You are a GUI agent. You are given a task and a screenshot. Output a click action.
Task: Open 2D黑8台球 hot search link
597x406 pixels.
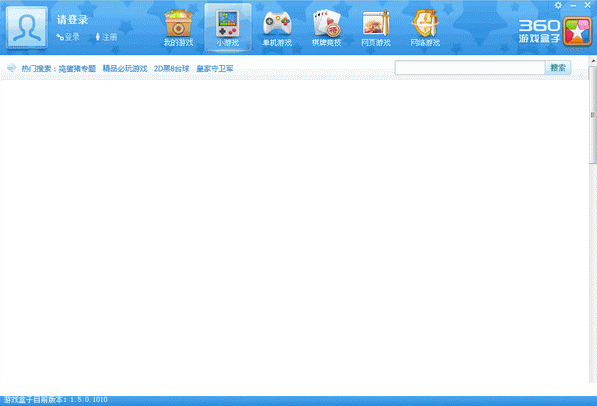click(x=172, y=69)
